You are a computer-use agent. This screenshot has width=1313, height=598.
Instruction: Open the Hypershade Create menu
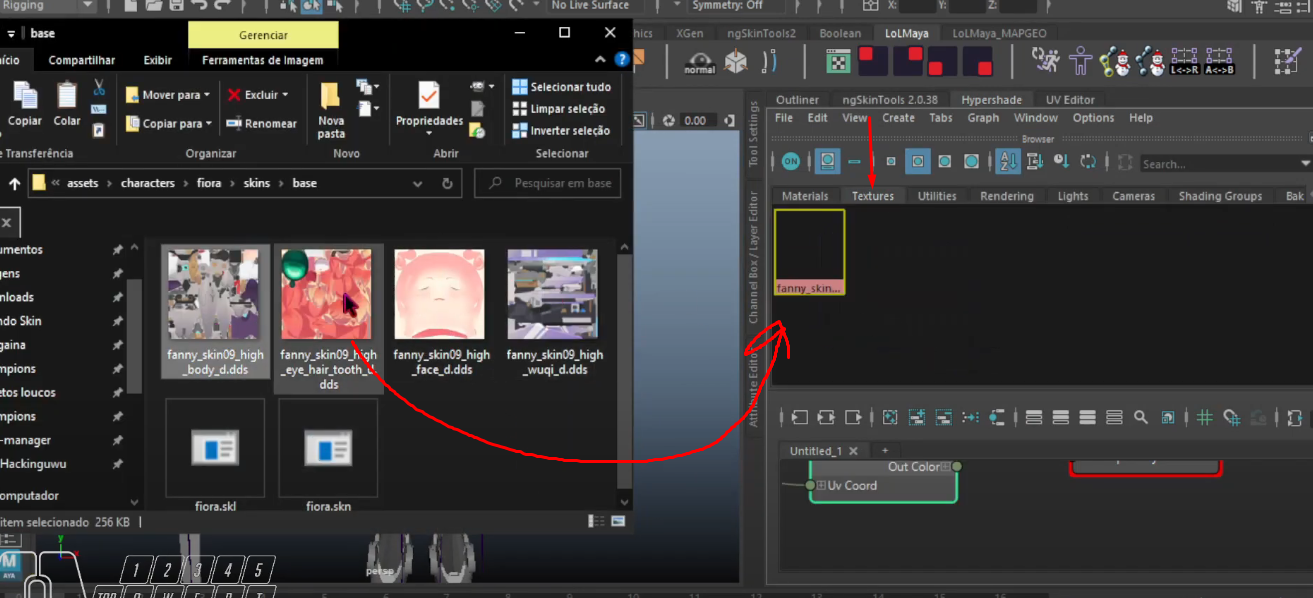click(x=898, y=118)
